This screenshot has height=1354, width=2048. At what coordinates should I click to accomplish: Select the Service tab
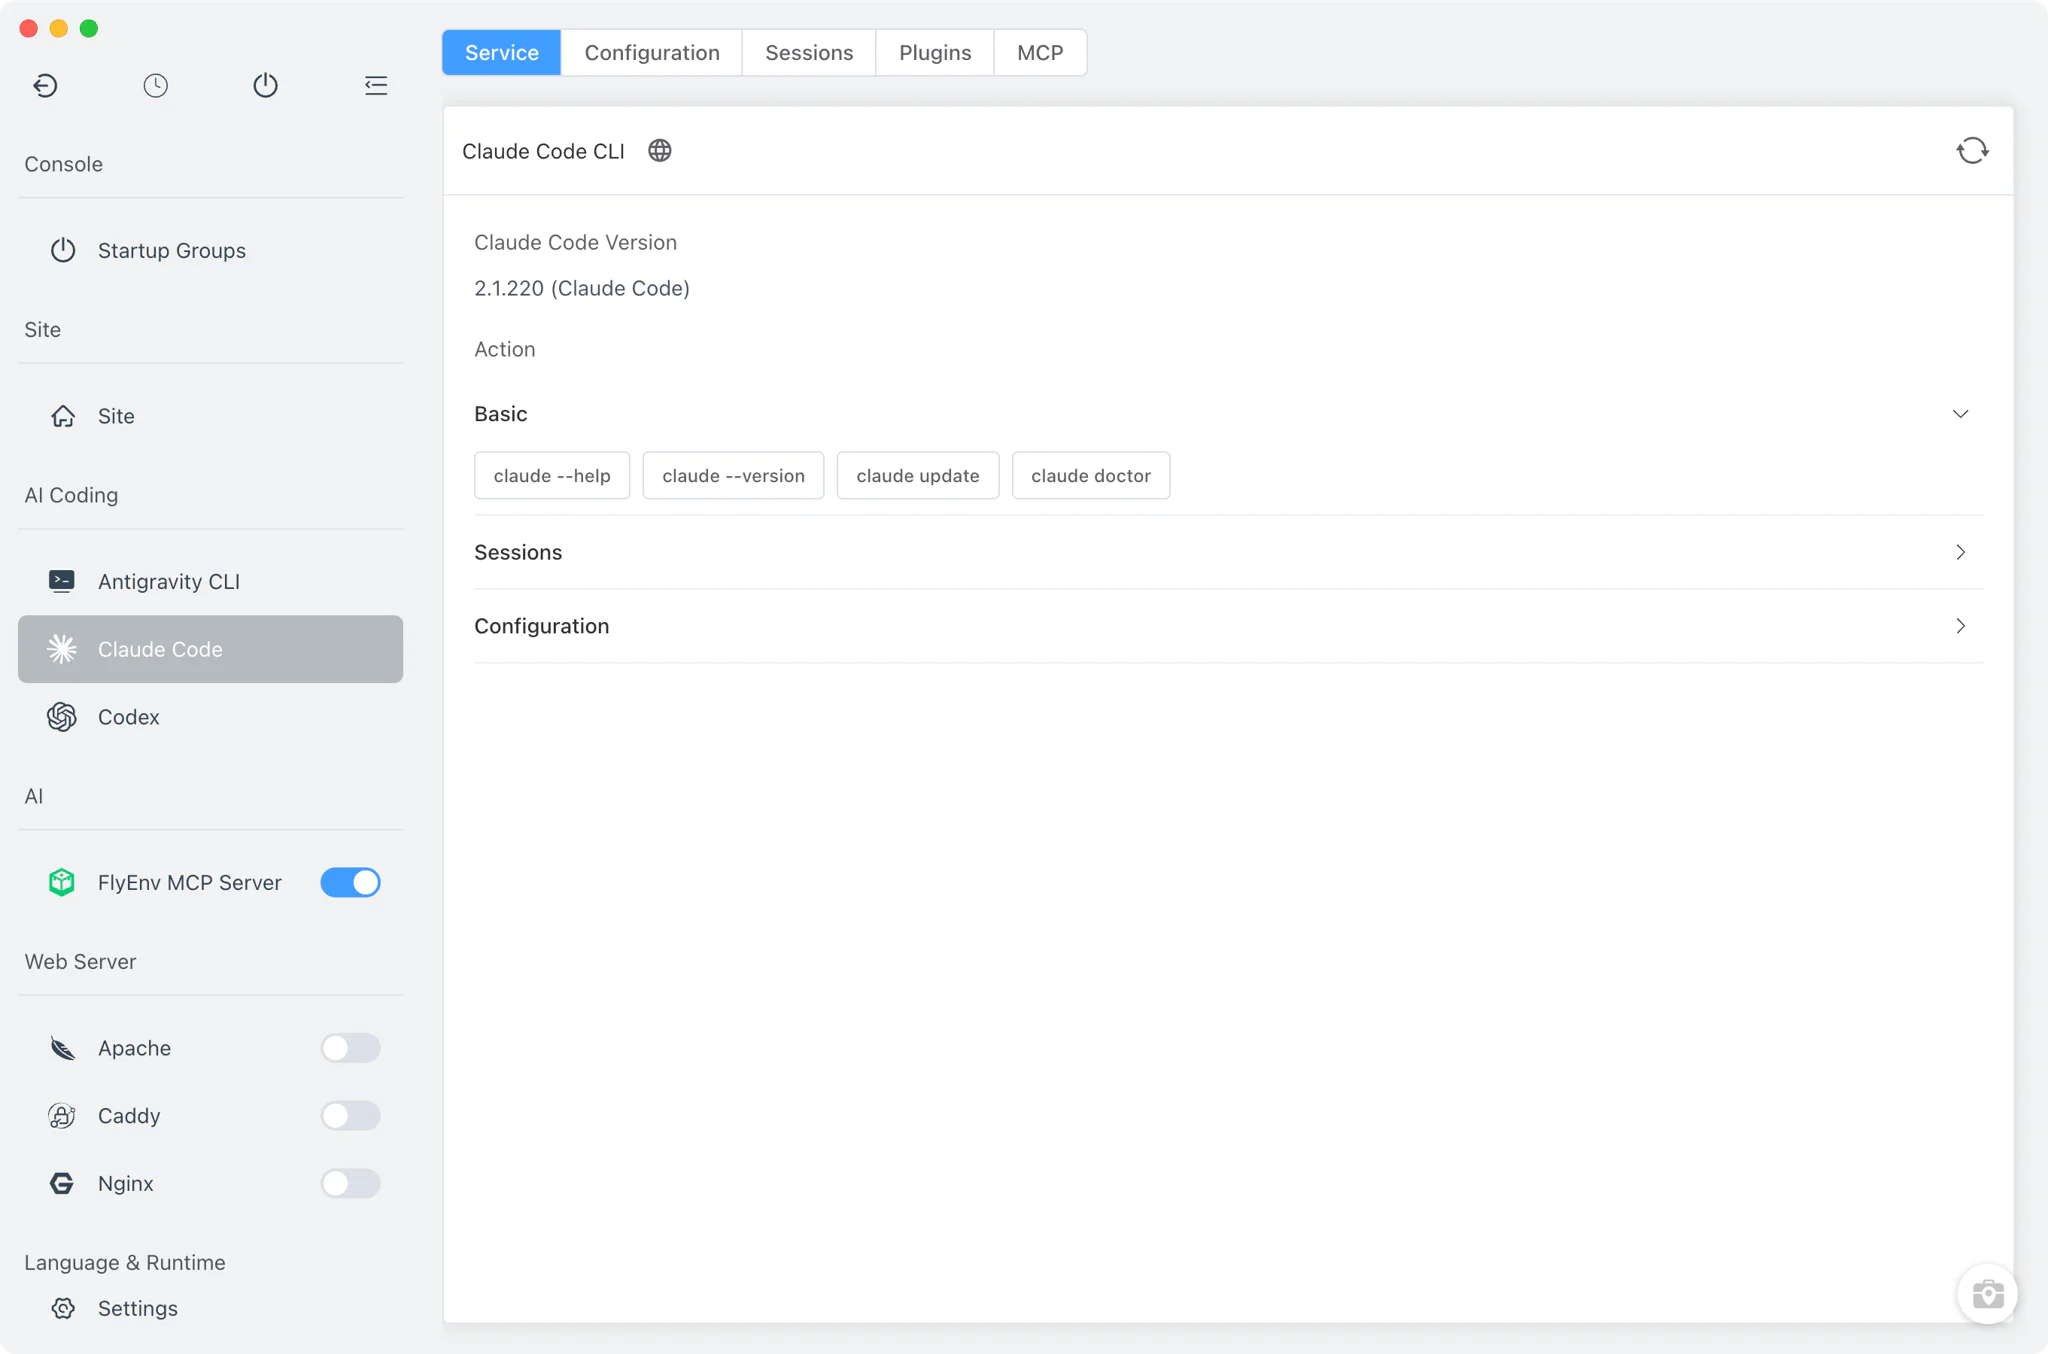point(502,52)
